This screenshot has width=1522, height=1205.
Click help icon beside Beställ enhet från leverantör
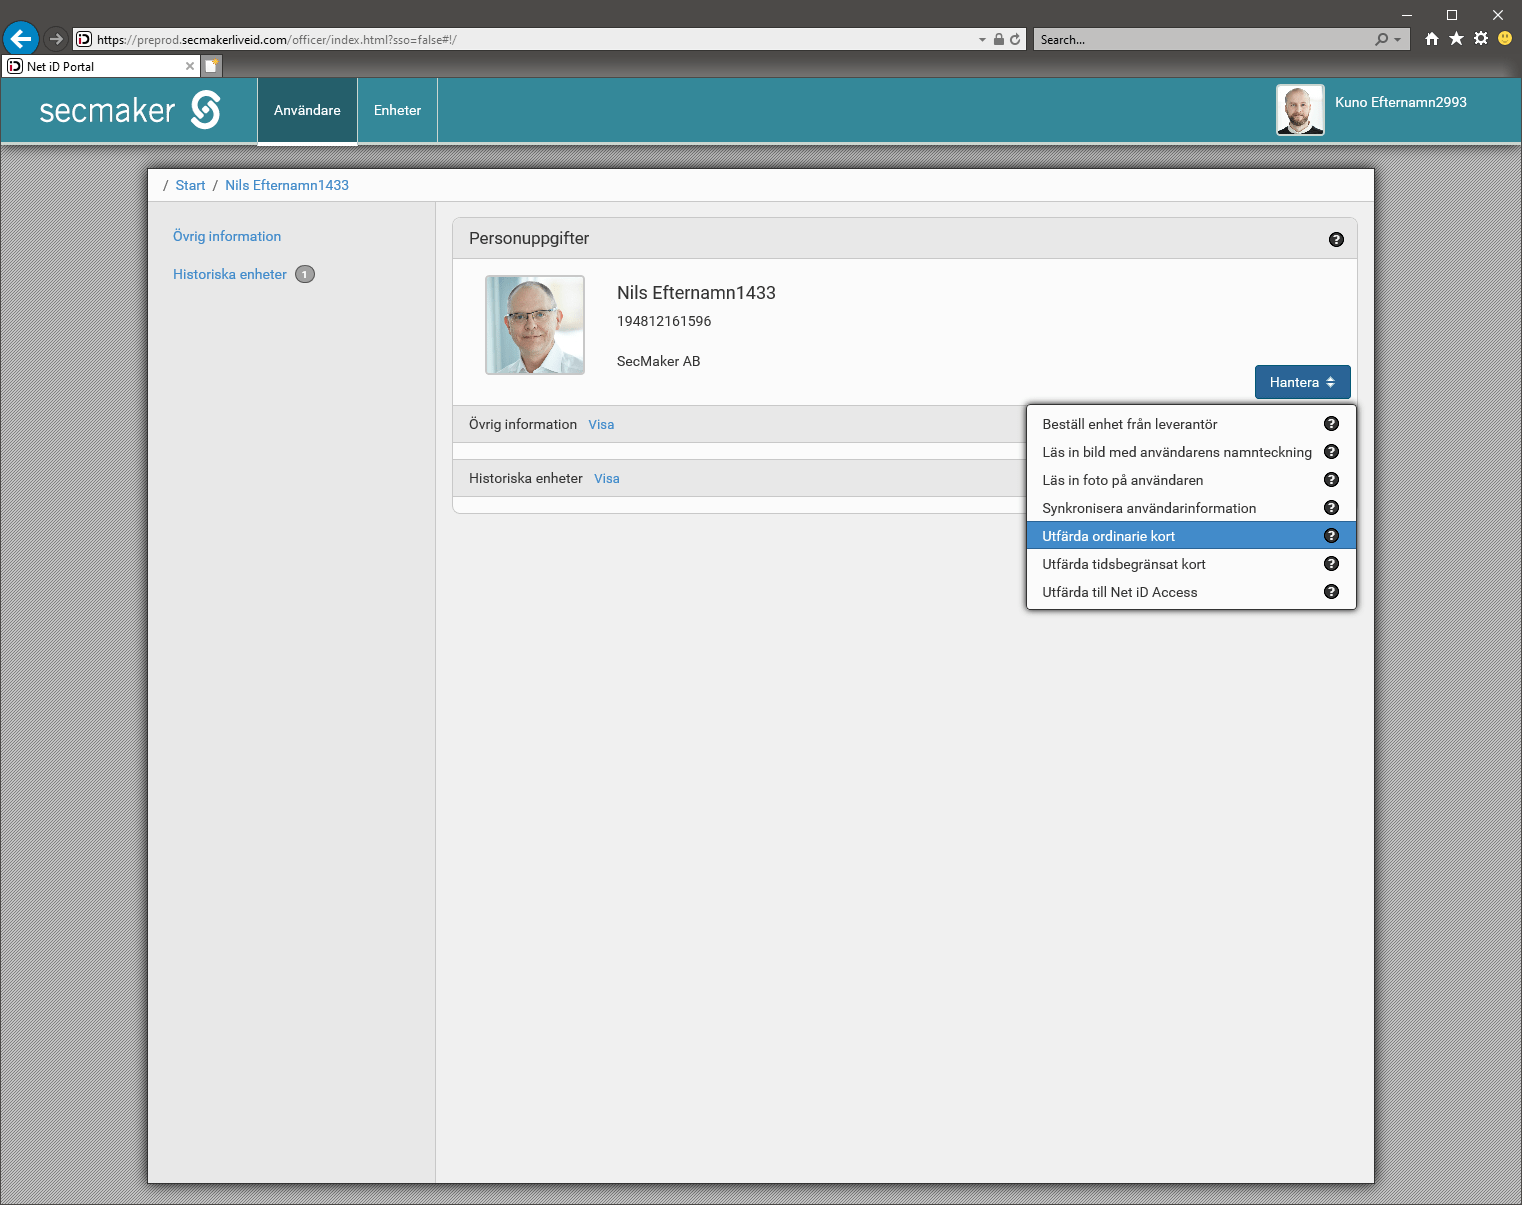1331,424
